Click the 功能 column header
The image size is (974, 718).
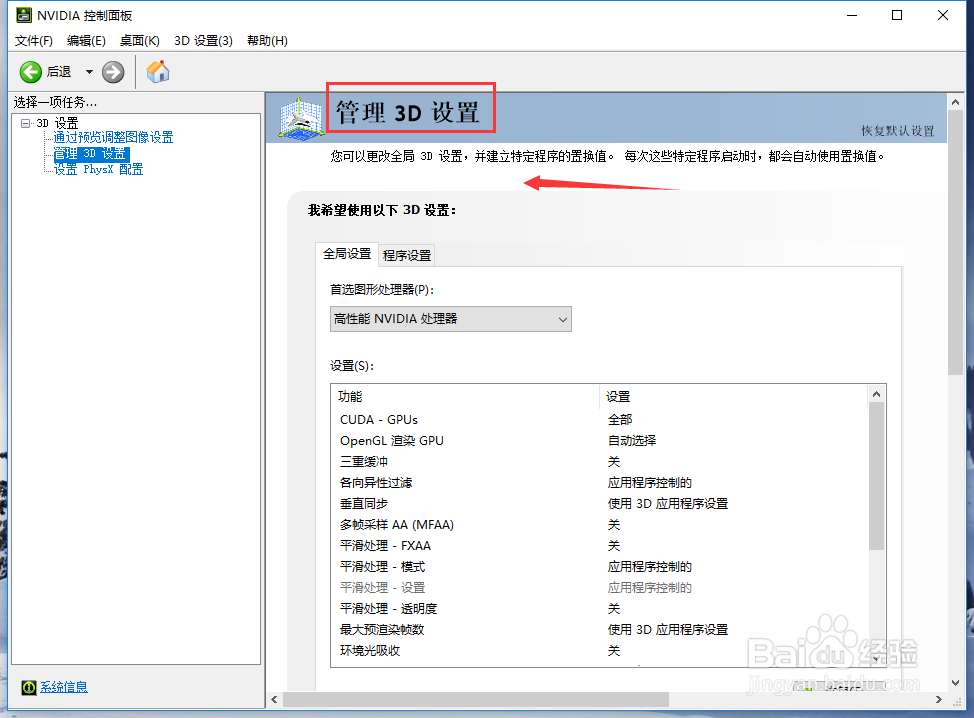[x=465, y=396]
